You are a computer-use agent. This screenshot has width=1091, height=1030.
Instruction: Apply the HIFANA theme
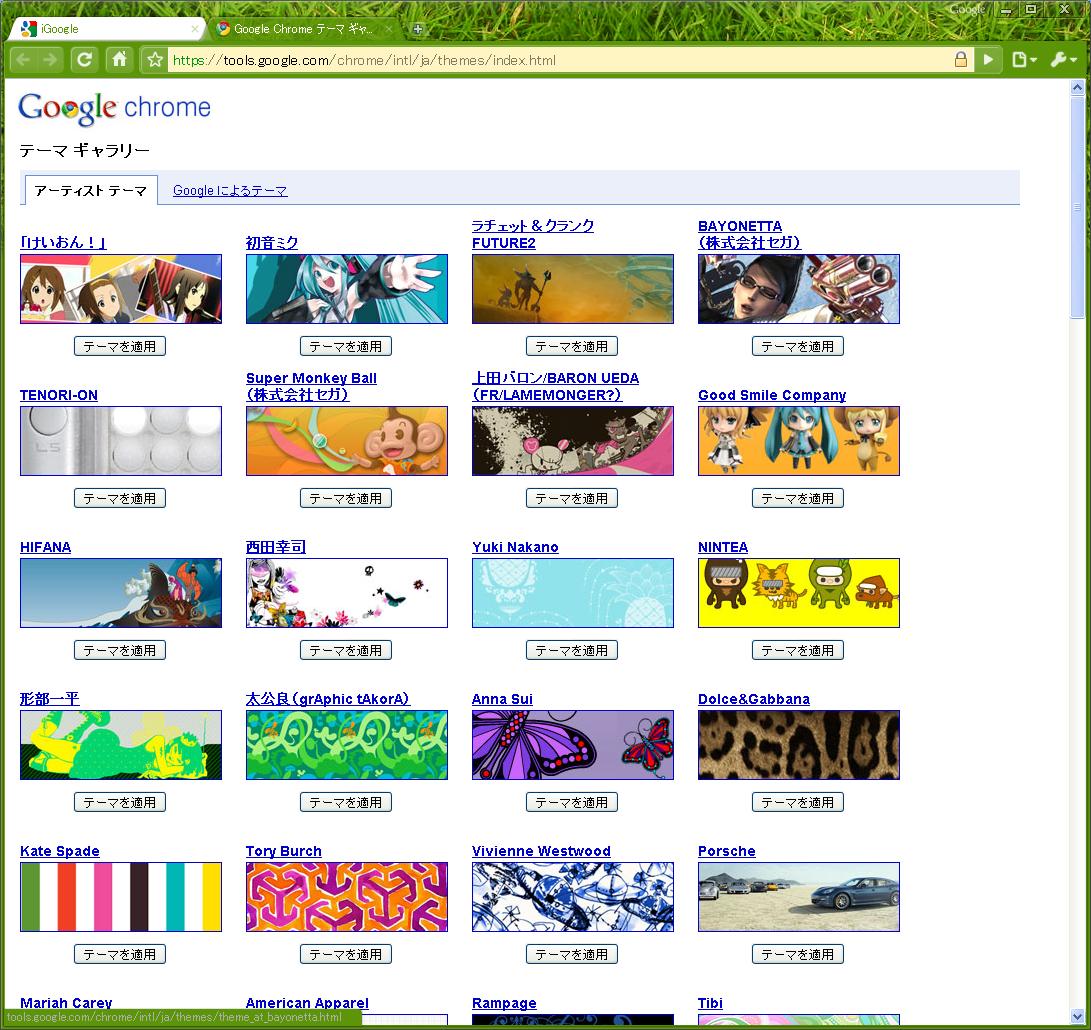tap(120, 650)
